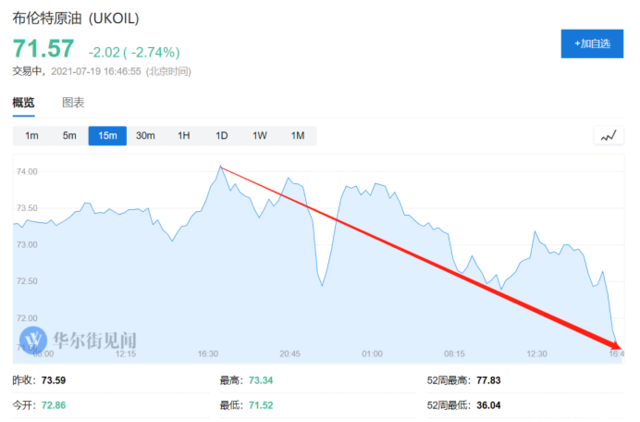The height and width of the screenshot is (422, 640).
Task: Click the change value -2.02 ( -2.74%)
Action: coord(134,52)
